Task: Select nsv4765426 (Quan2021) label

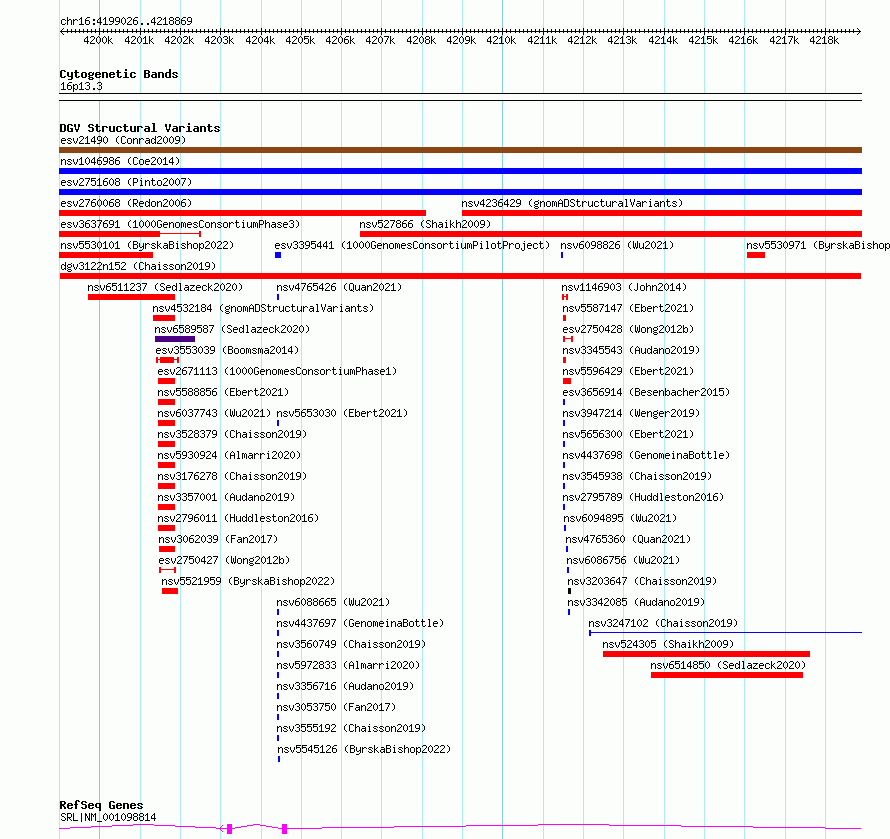Action: (x=339, y=287)
